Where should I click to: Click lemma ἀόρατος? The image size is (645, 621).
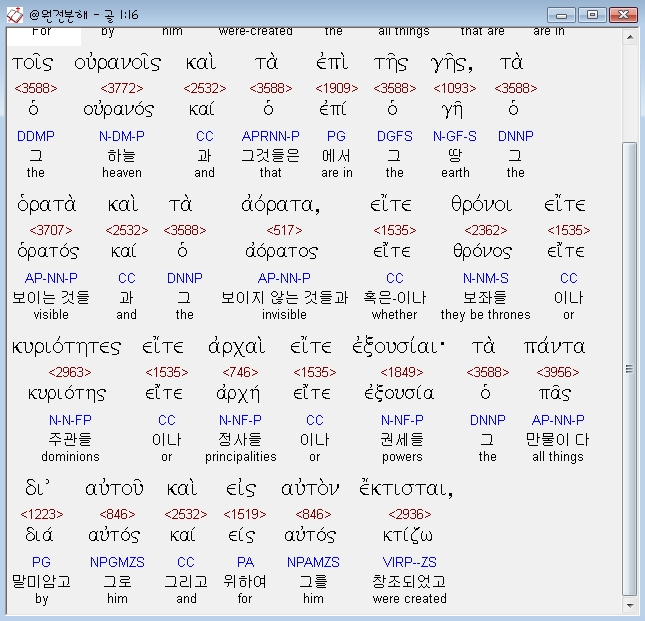click(x=282, y=251)
